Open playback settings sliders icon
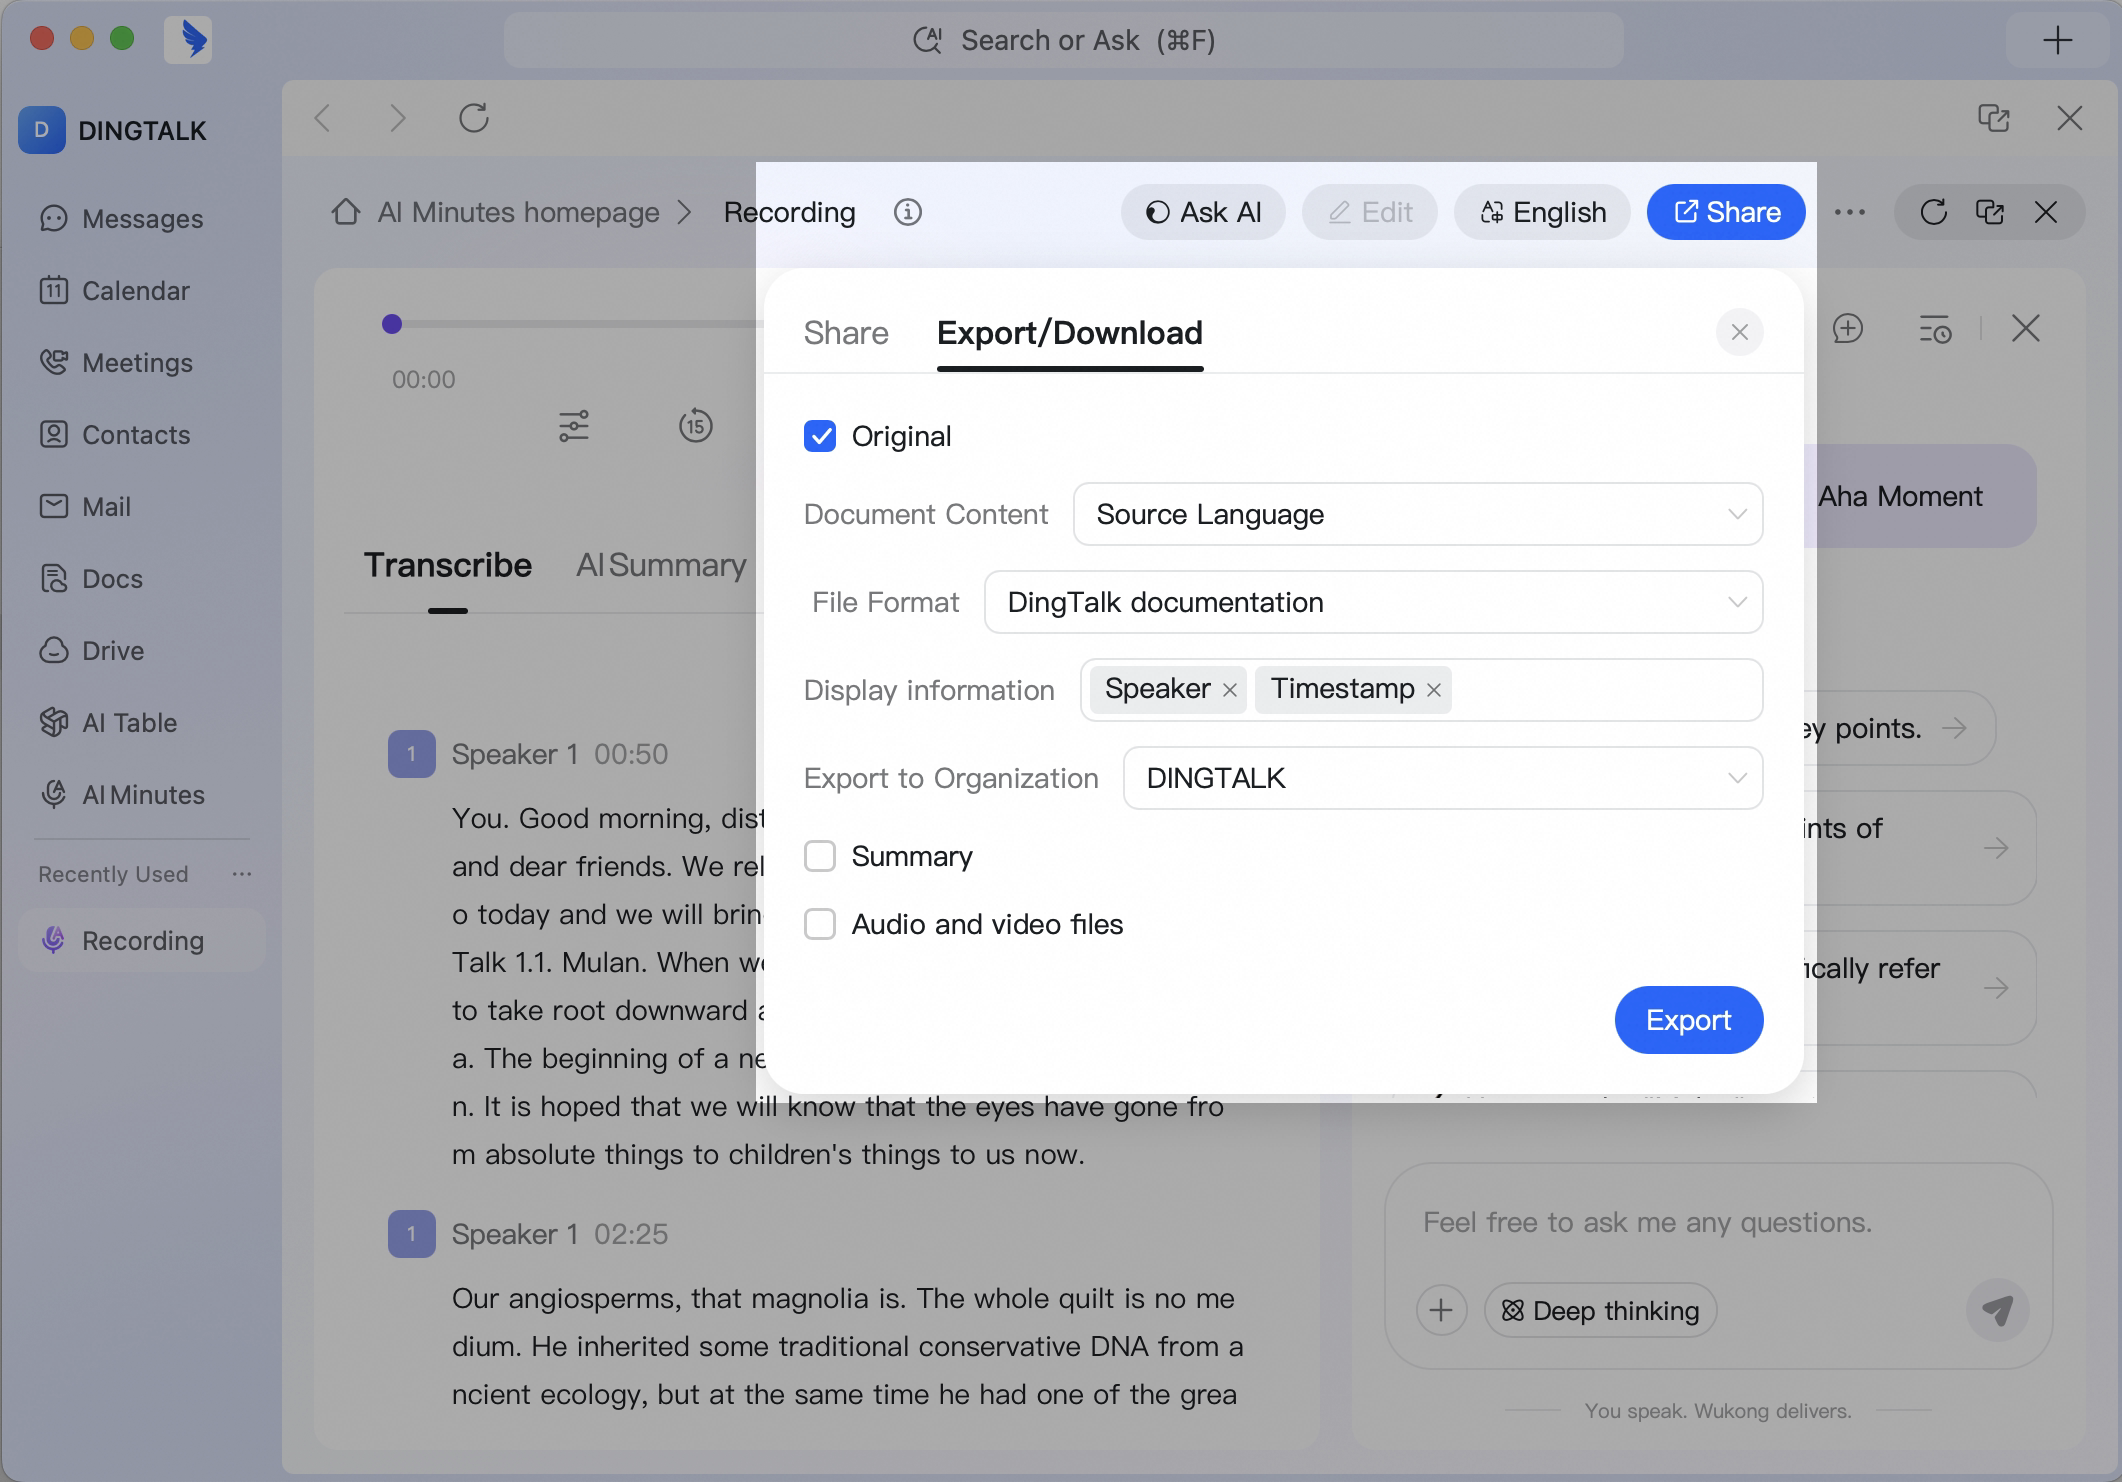The height and width of the screenshot is (1482, 2122). (573, 426)
